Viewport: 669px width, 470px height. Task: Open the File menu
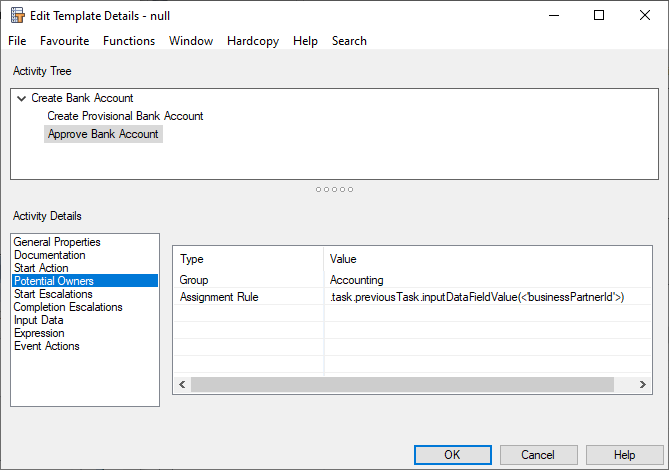[17, 41]
